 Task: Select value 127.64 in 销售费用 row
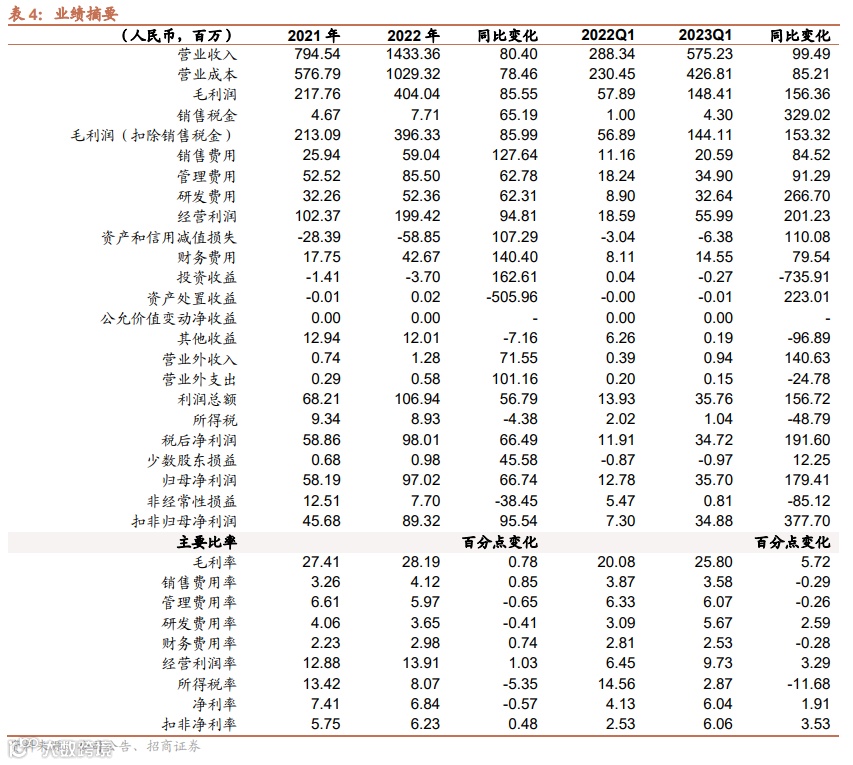pos(515,155)
